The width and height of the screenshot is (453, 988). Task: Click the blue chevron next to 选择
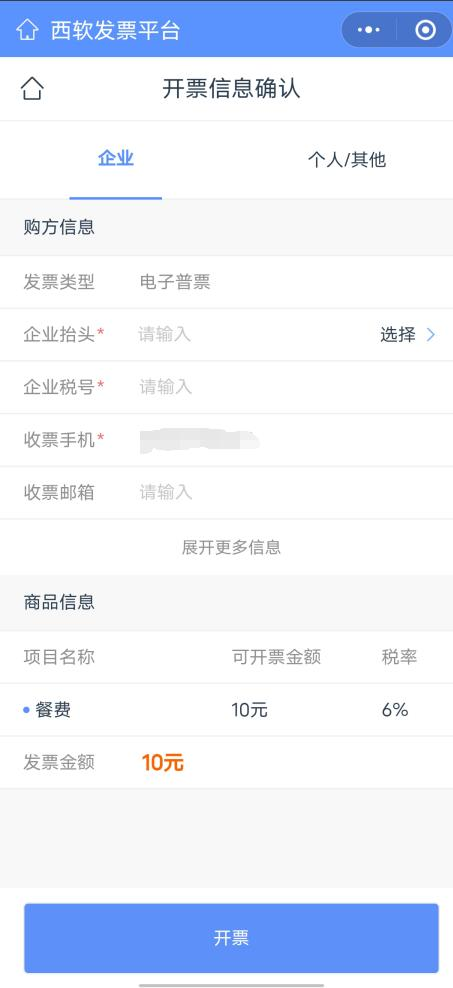pyautogui.click(x=431, y=335)
